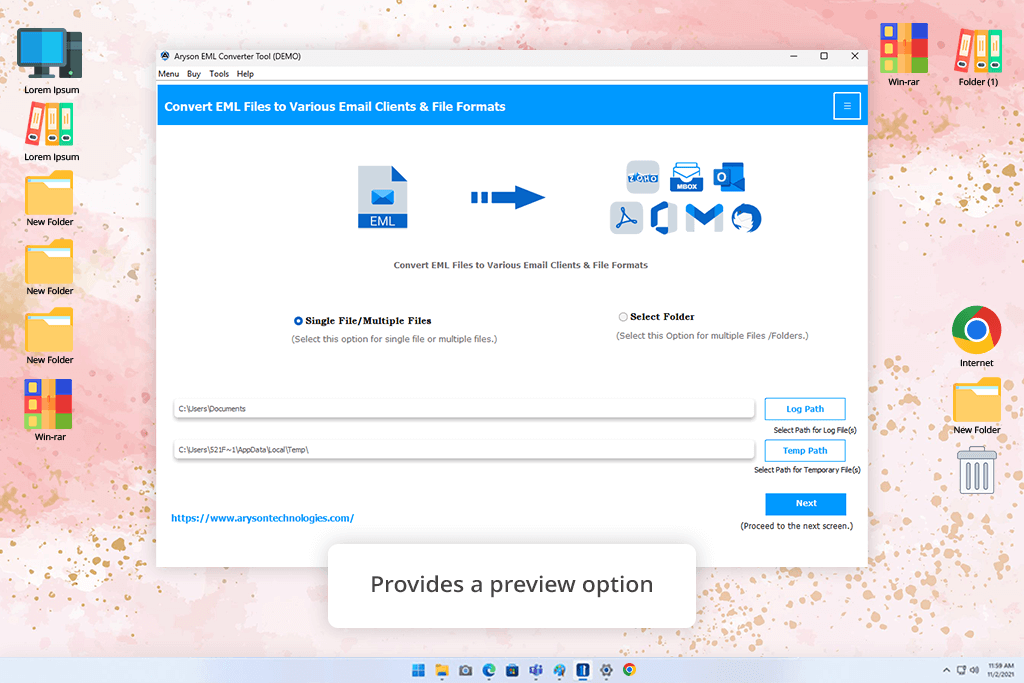The width and height of the screenshot is (1024, 683).
Task: Open the hamburger menu in the blue header
Action: click(x=847, y=106)
